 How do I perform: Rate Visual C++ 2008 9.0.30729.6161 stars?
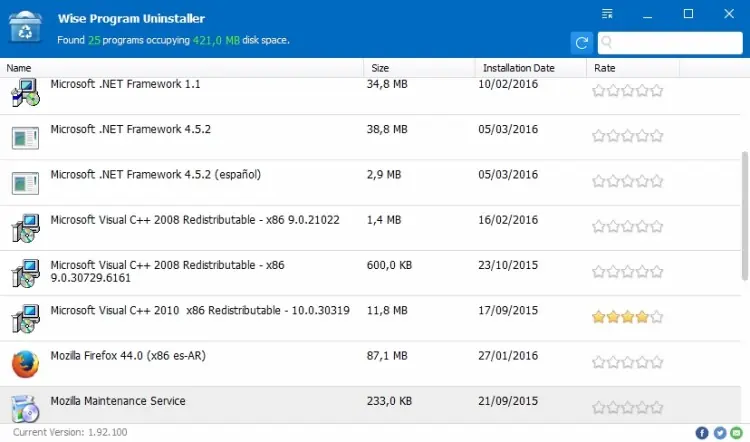[x=628, y=272]
